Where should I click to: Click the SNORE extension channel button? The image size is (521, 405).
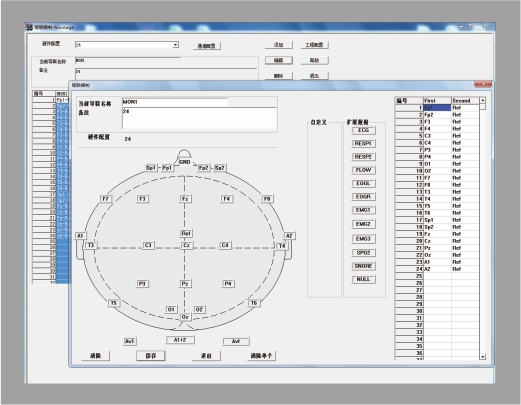coord(363,266)
